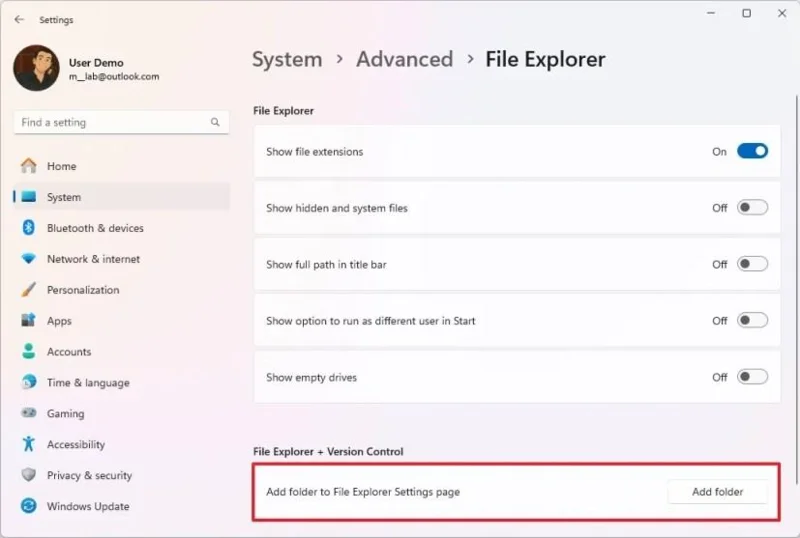Click the Personalization paintbrush icon
Image resolution: width=800 pixels, height=538 pixels.
coord(29,290)
